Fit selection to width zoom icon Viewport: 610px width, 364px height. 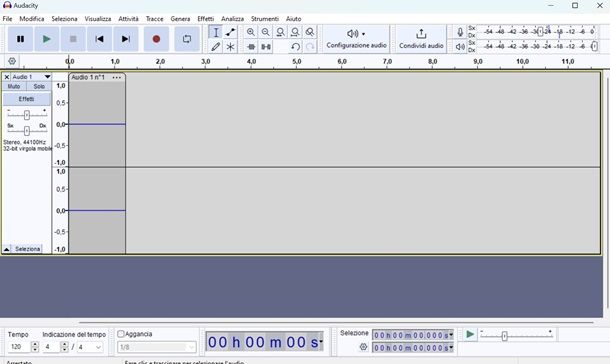[280, 32]
